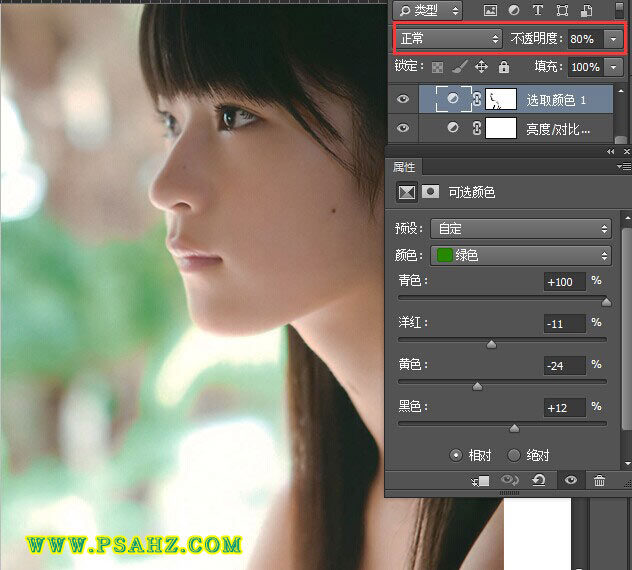Click the pixel layer filter icon
Viewport: 632px width, 570px height.
[x=490, y=11]
